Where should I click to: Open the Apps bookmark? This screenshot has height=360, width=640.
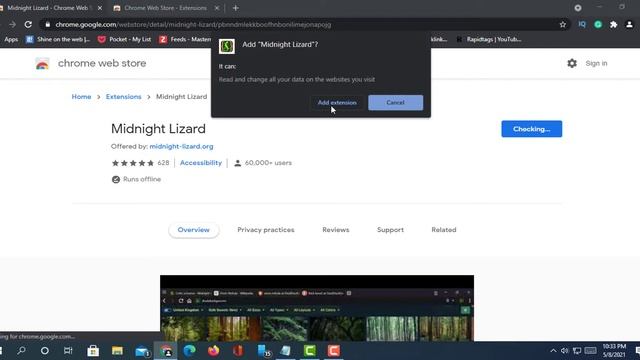[11, 39]
